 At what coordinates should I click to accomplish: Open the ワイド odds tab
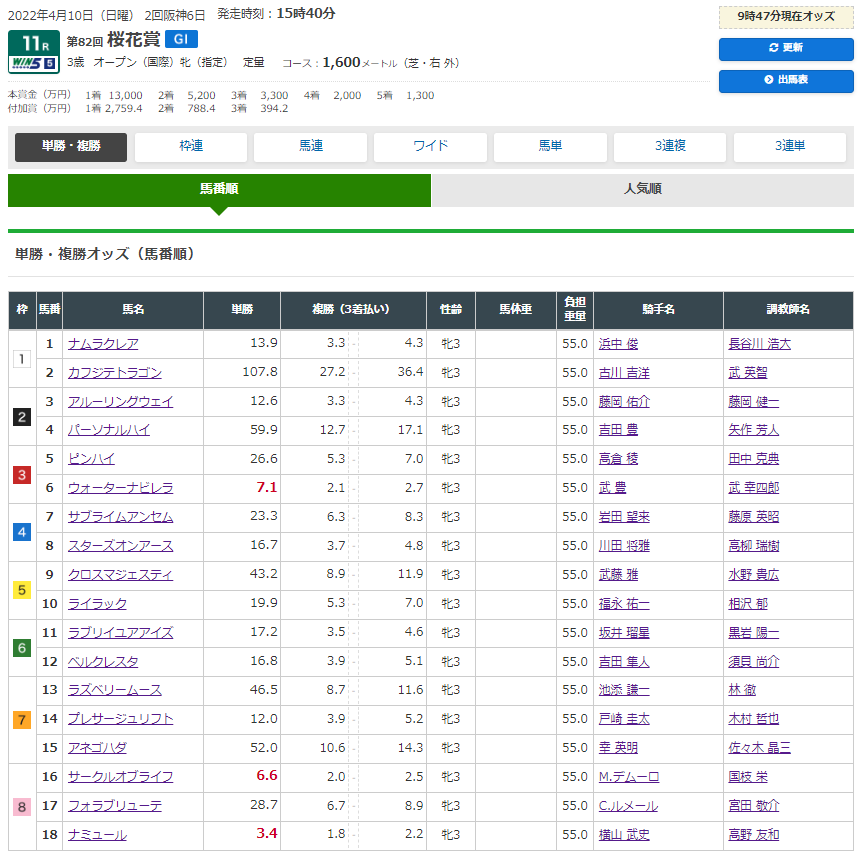430,146
